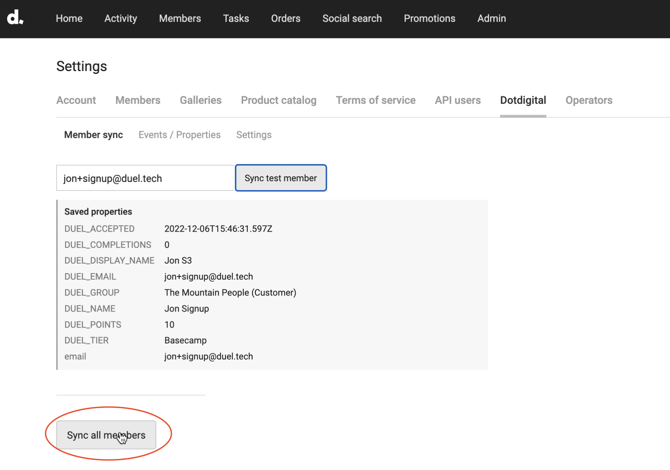Open the Terms of service tab
Image resolution: width=670 pixels, height=470 pixels.
tap(375, 100)
